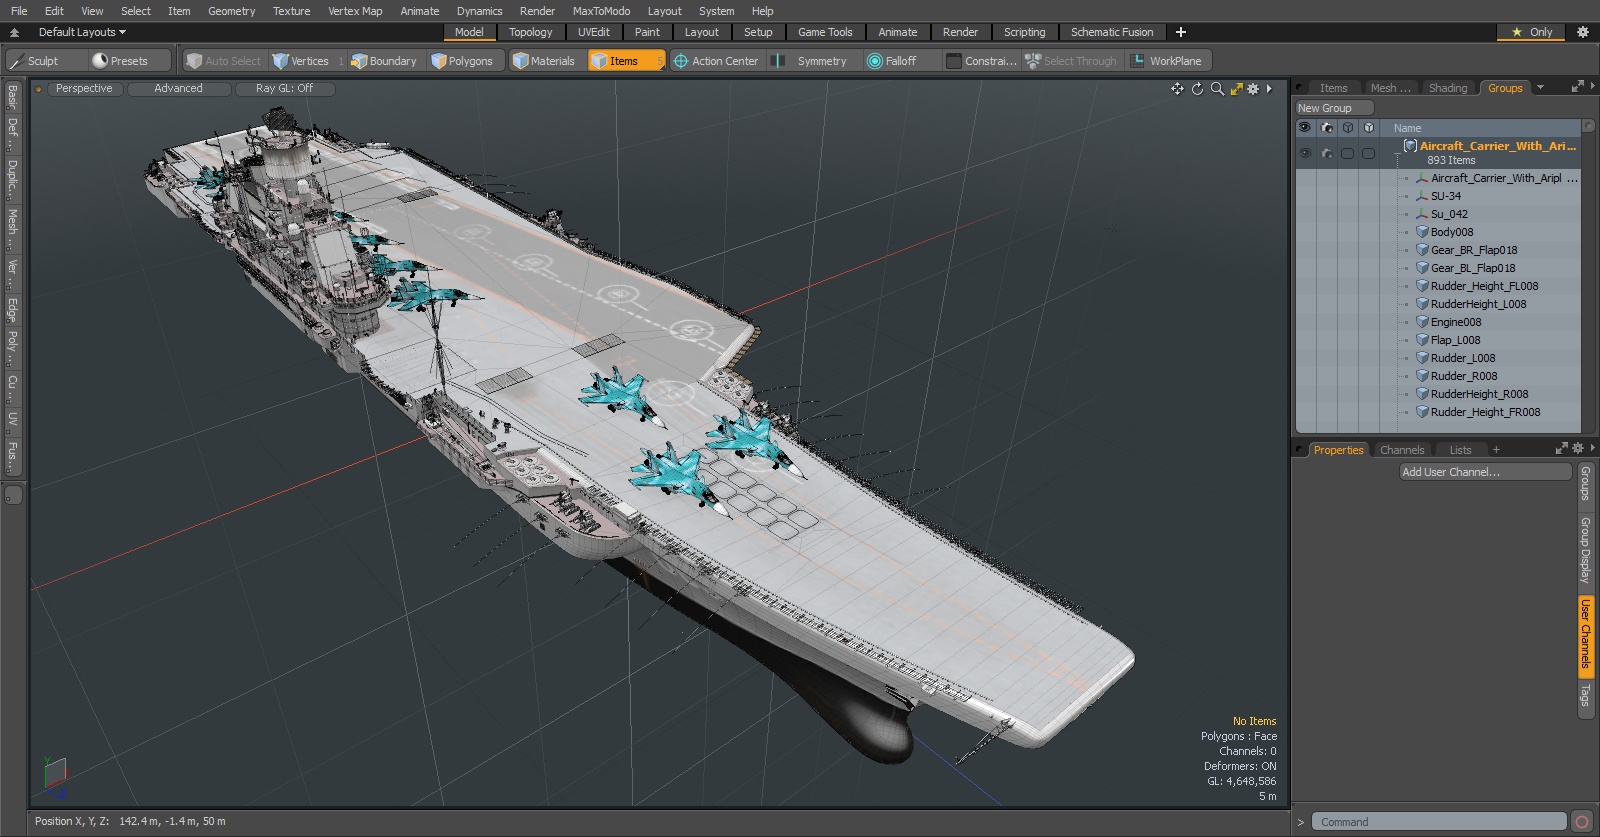The width and height of the screenshot is (1600, 837).
Task: Toggle wireframe box checkbox of group row
Action: pyautogui.click(x=1347, y=153)
